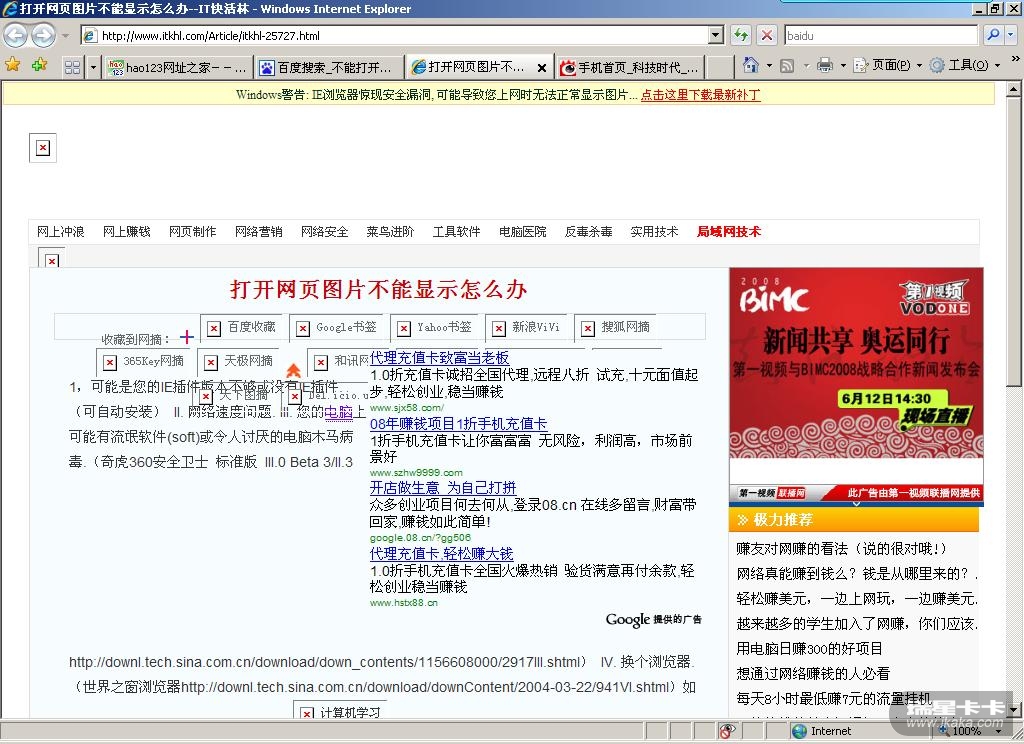1024x744 pixels.
Task: Click the vertical scrollbar up arrow
Action: (1014, 89)
